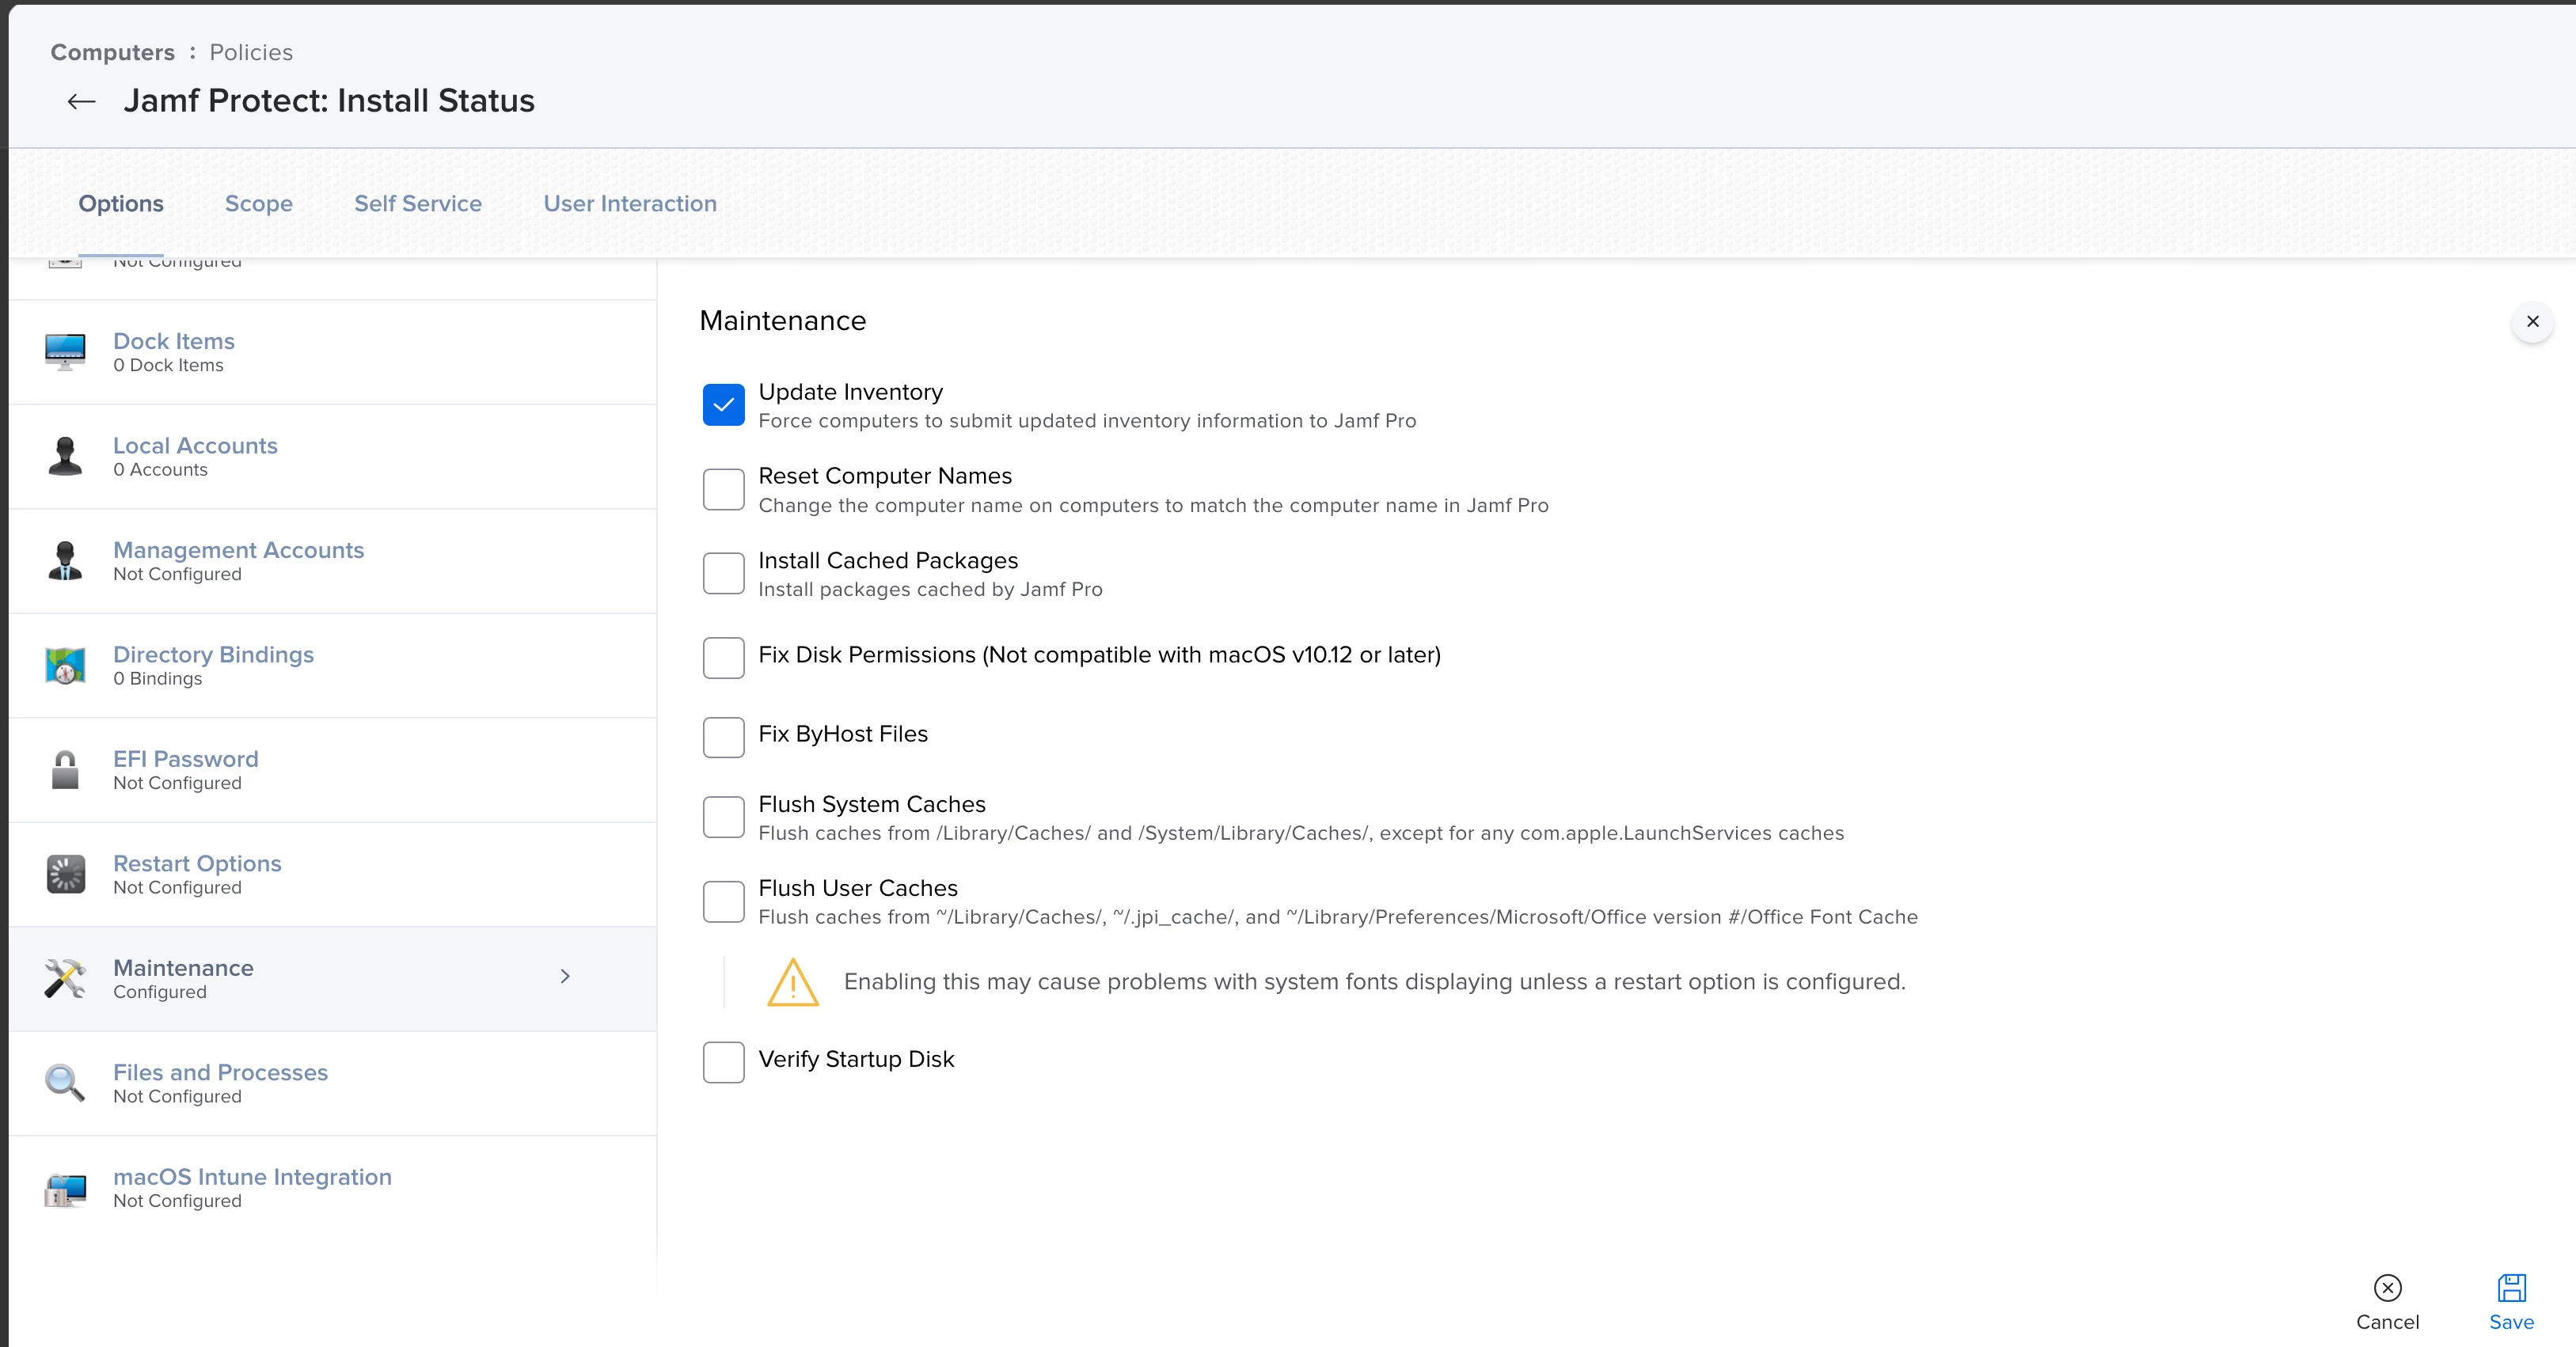This screenshot has width=2576, height=1347.
Task: Click the Management Accounts suited person icon
Action: [x=65, y=561]
